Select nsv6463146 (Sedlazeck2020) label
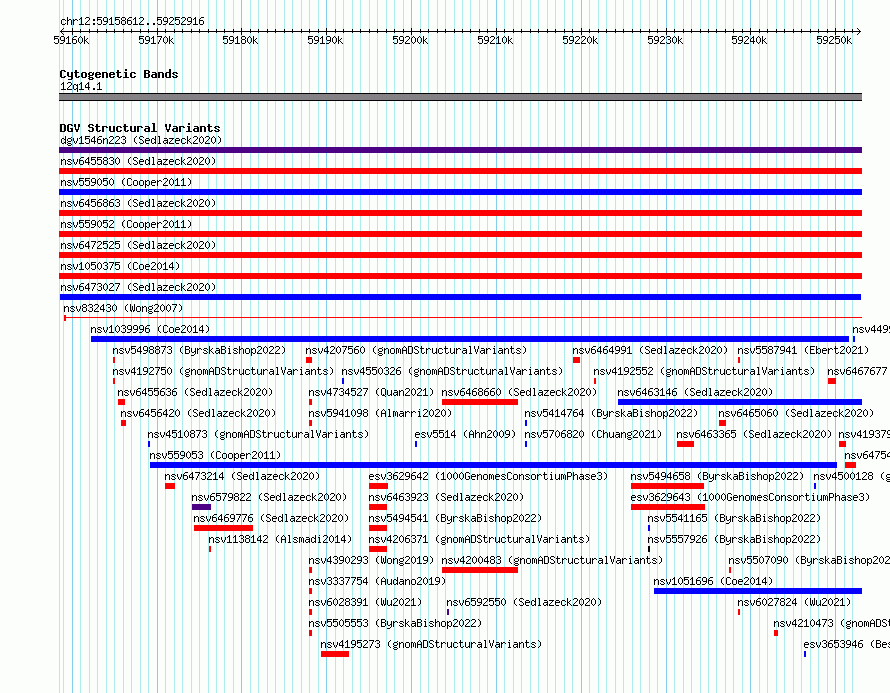The image size is (890, 693). point(695,392)
